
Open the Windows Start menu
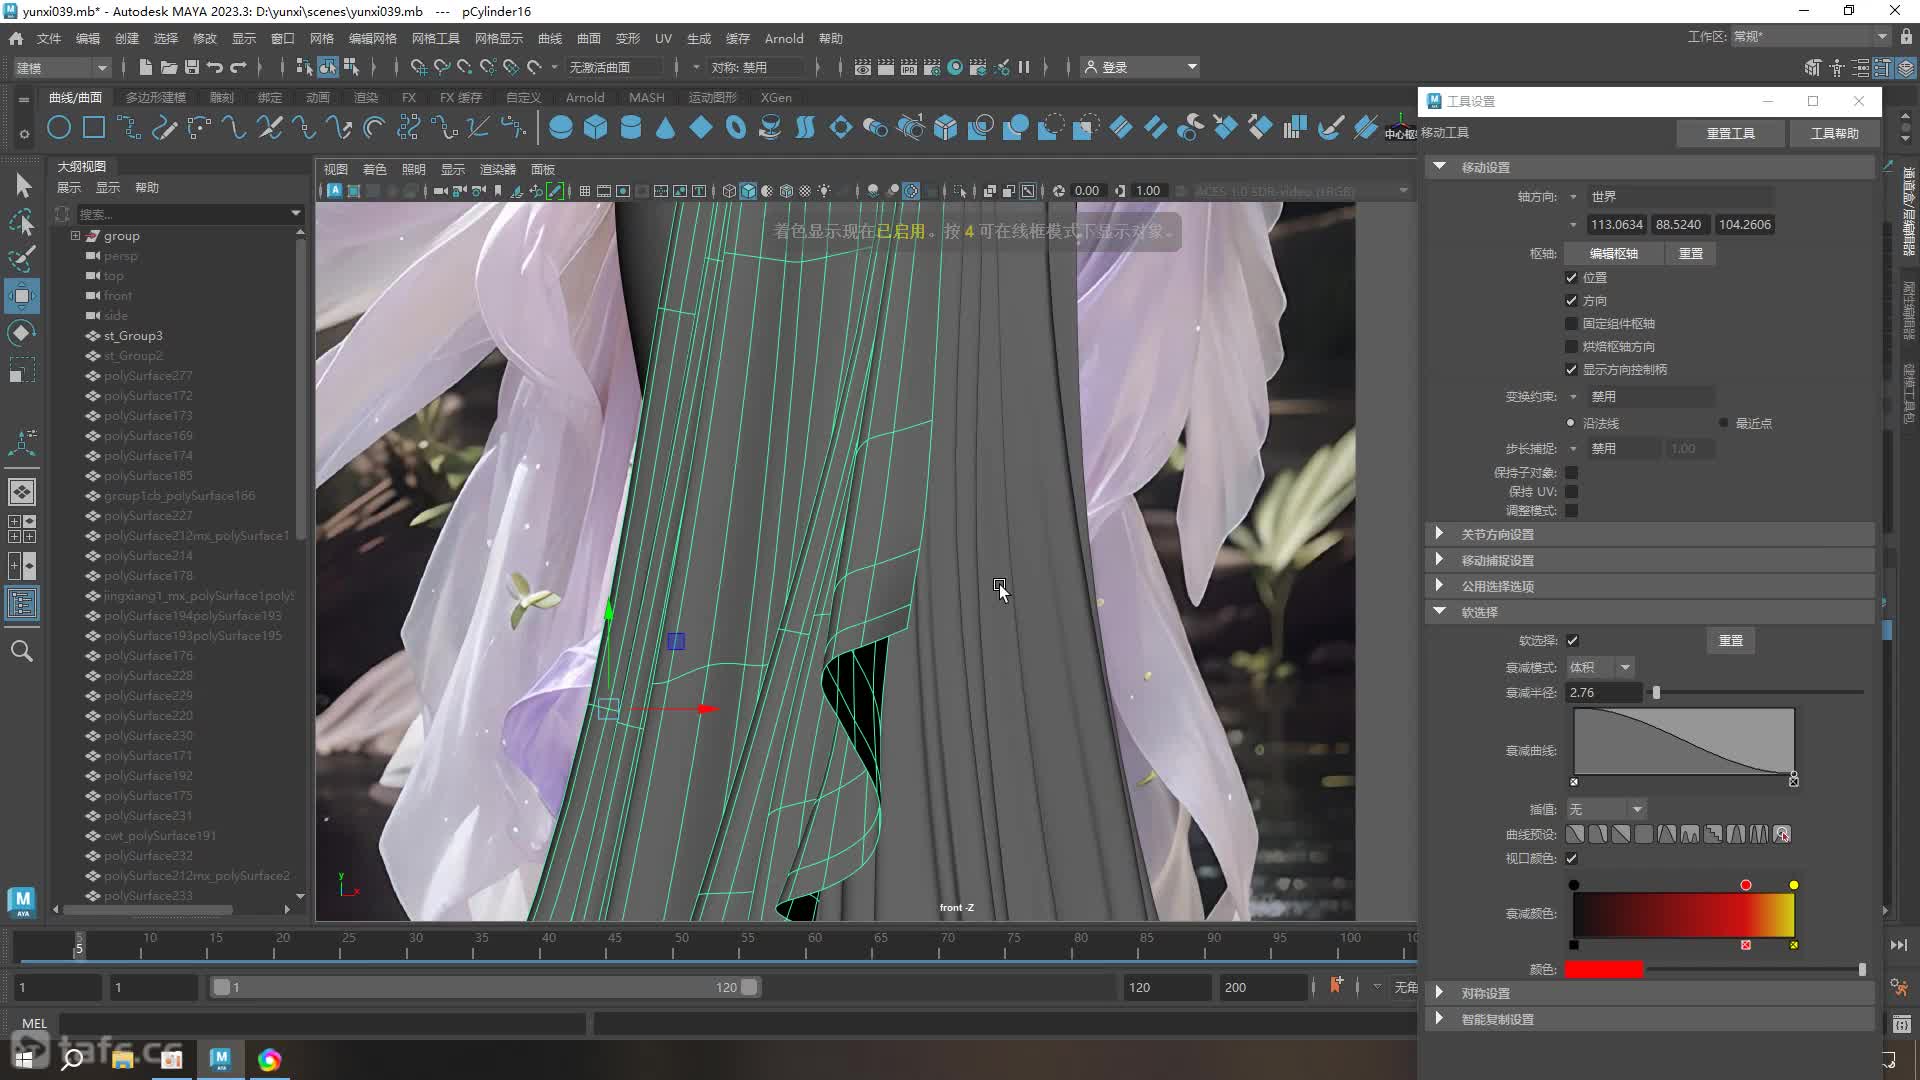[24, 1059]
